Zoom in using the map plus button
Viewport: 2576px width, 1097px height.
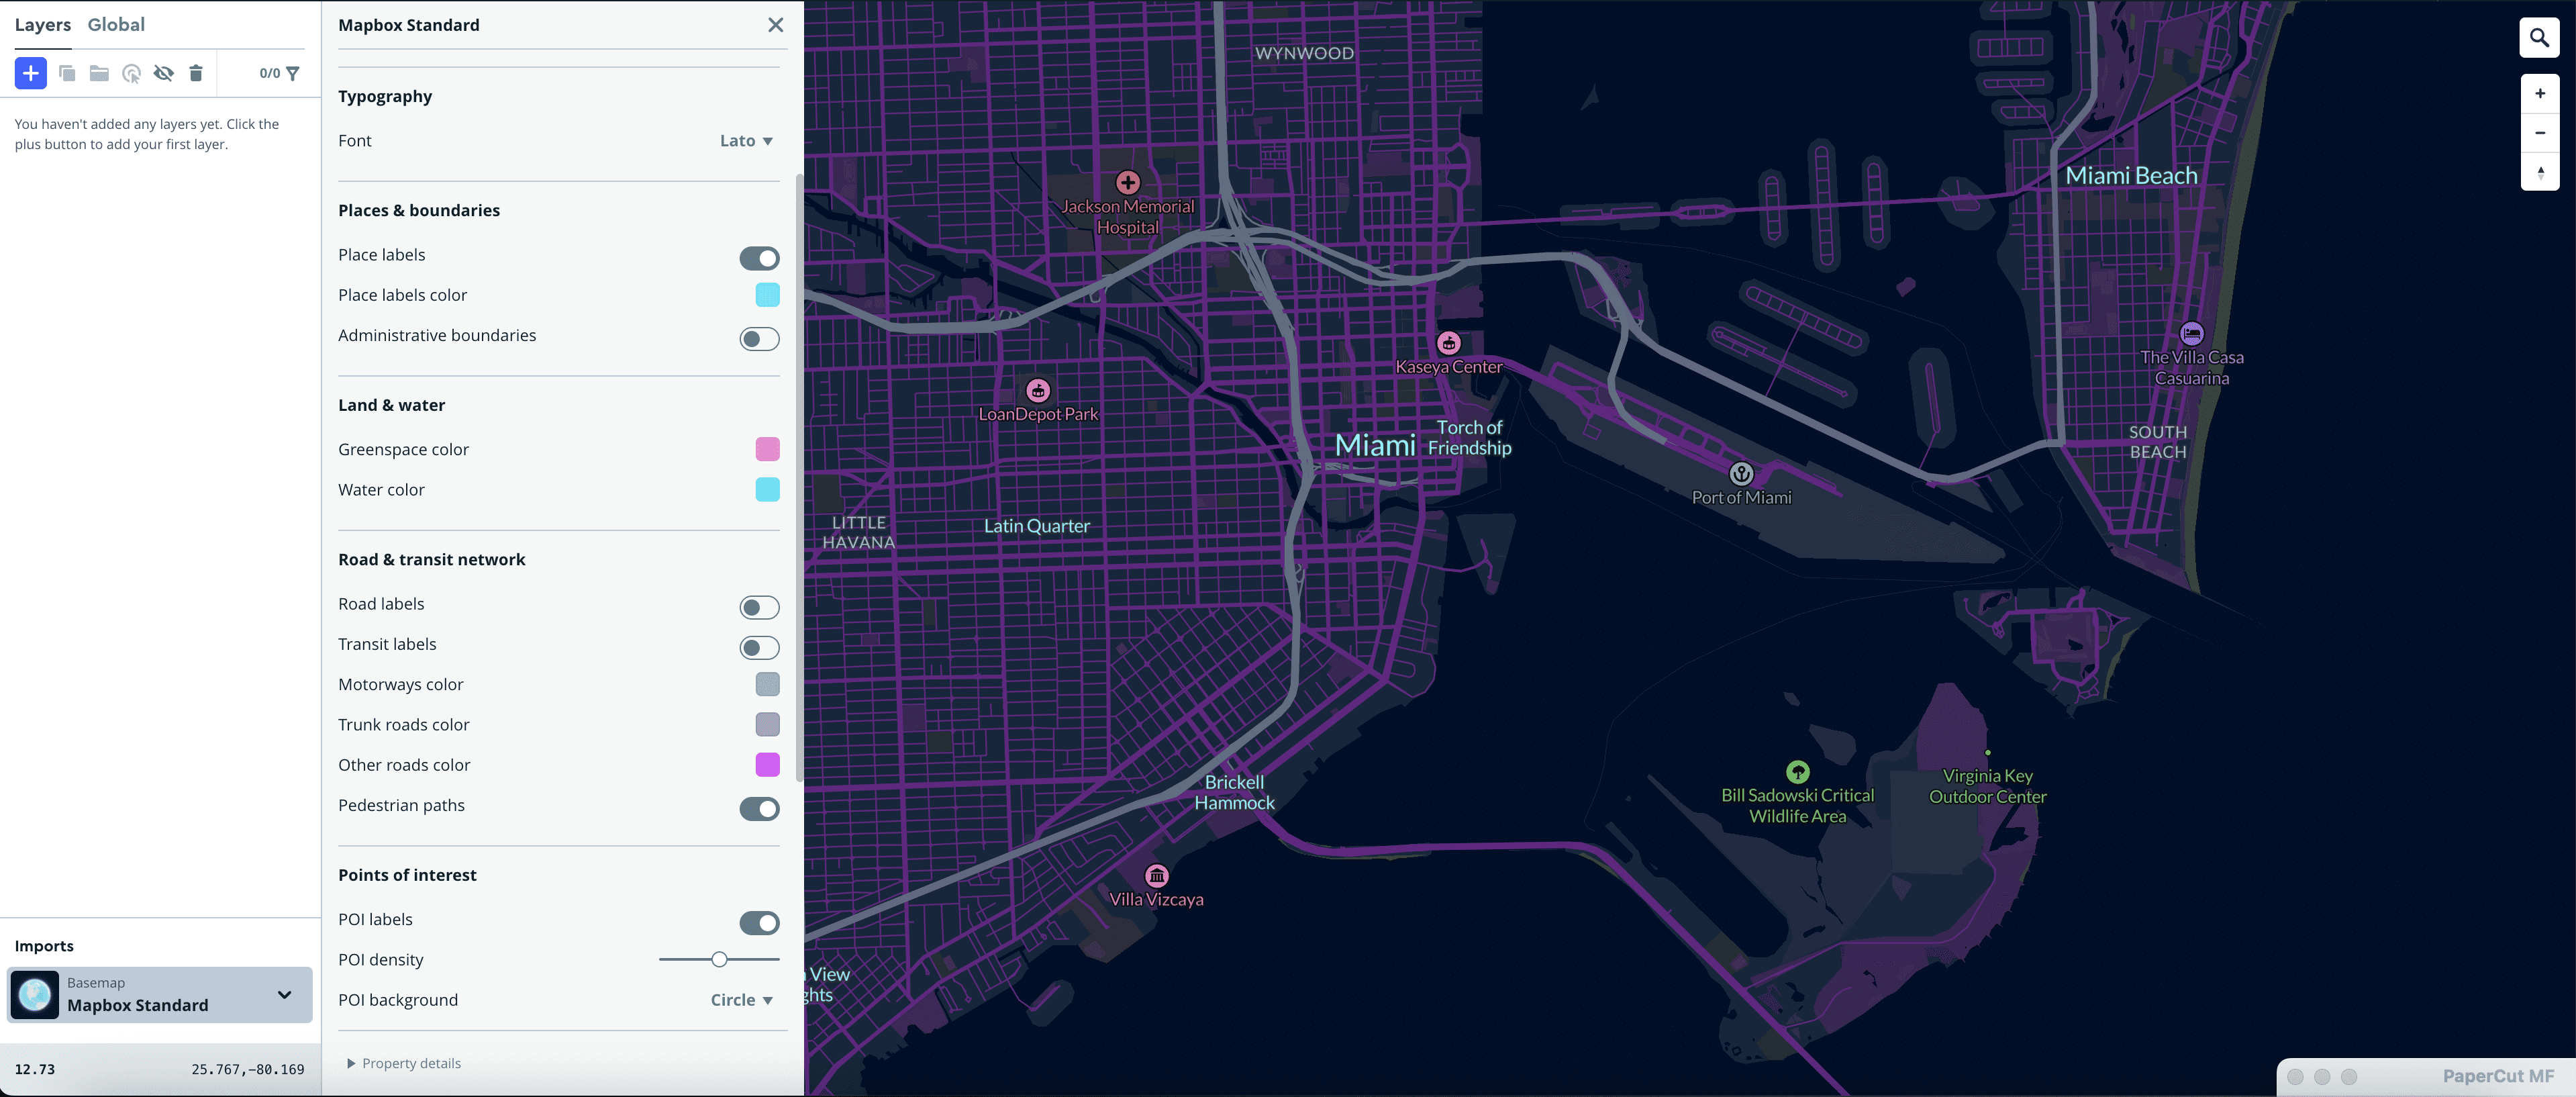[2539, 92]
